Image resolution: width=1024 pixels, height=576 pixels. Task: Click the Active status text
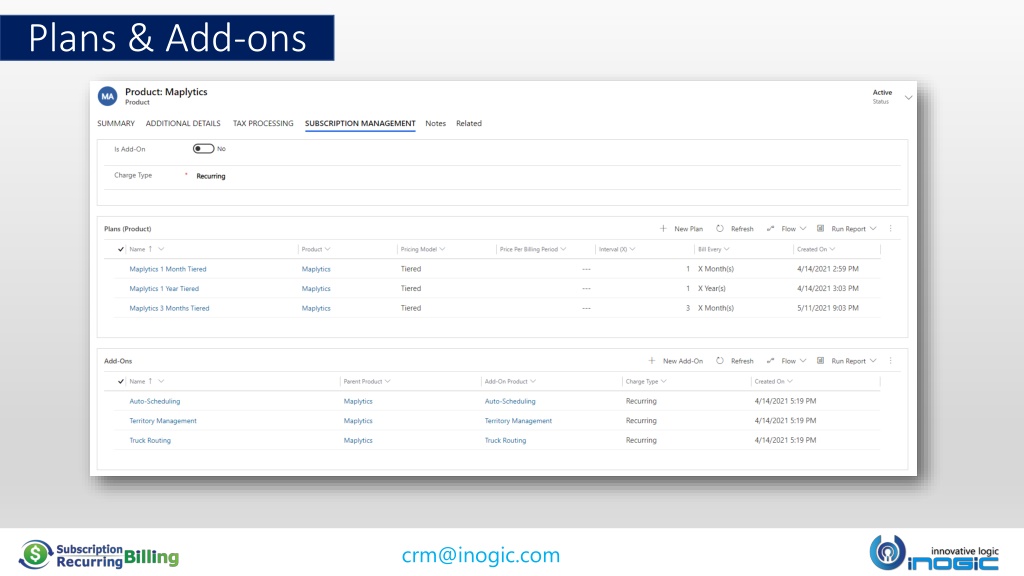pos(882,93)
